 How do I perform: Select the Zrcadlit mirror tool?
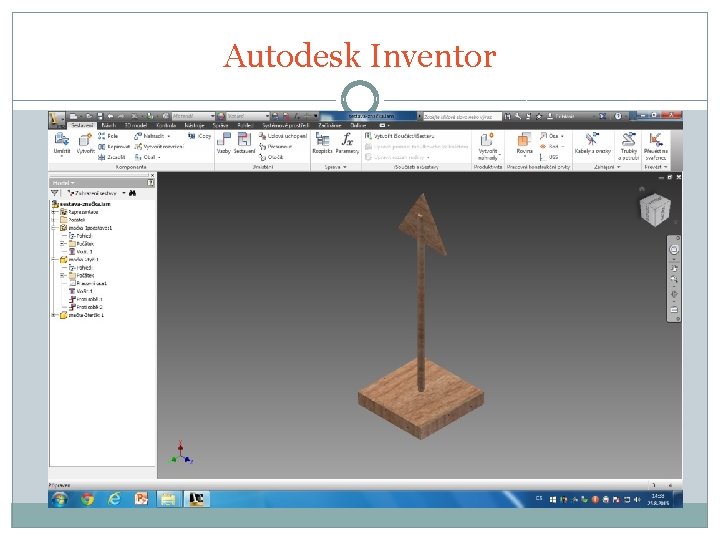111,157
